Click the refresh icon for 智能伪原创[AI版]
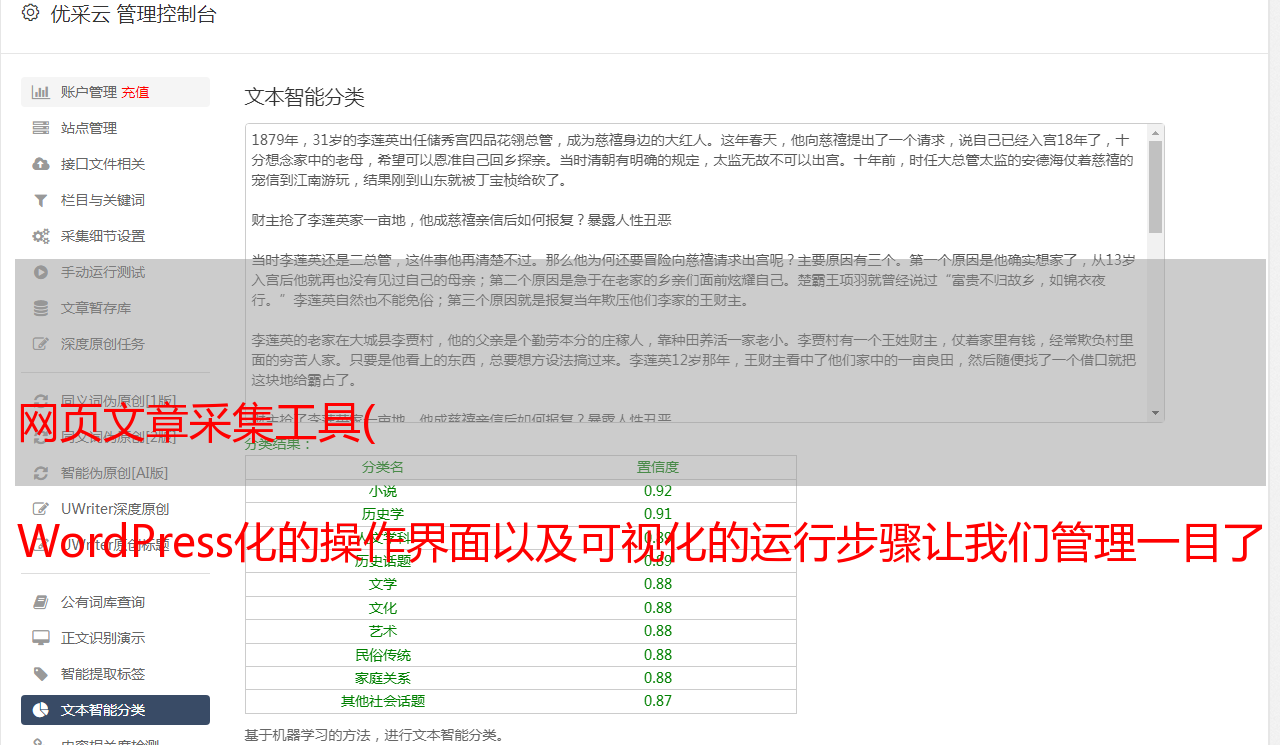 (41, 473)
